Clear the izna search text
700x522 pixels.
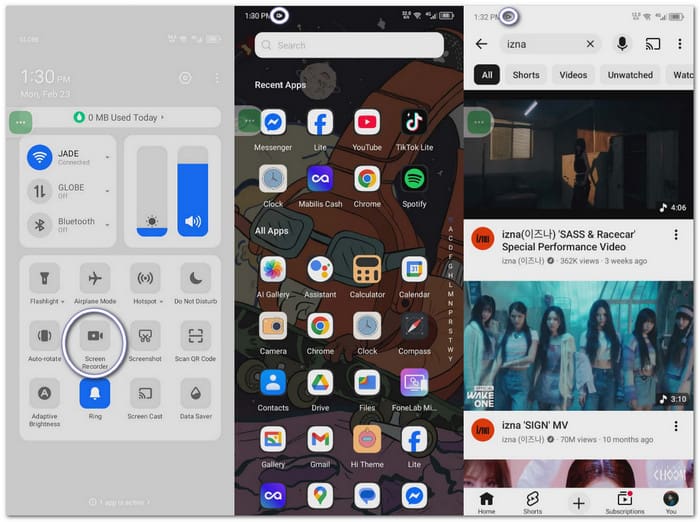(x=590, y=44)
